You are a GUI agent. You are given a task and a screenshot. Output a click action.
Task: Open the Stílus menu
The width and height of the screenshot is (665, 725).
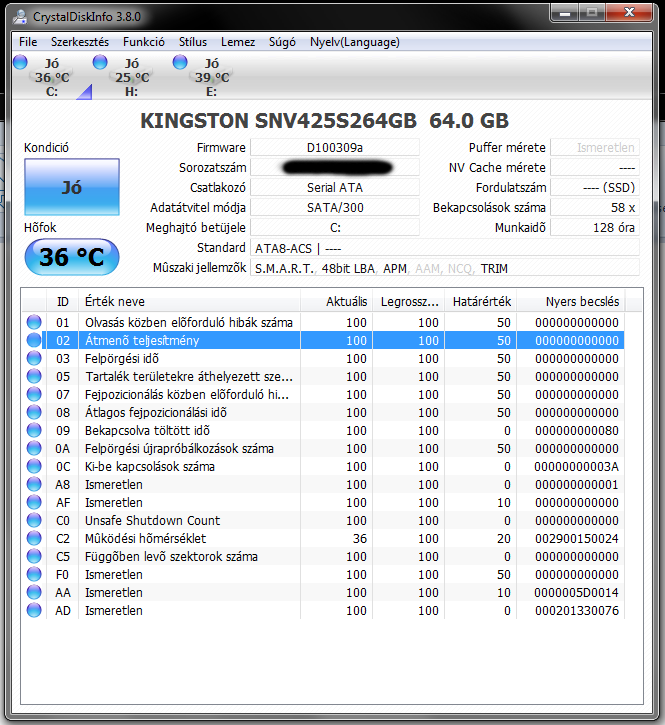tap(192, 42)
